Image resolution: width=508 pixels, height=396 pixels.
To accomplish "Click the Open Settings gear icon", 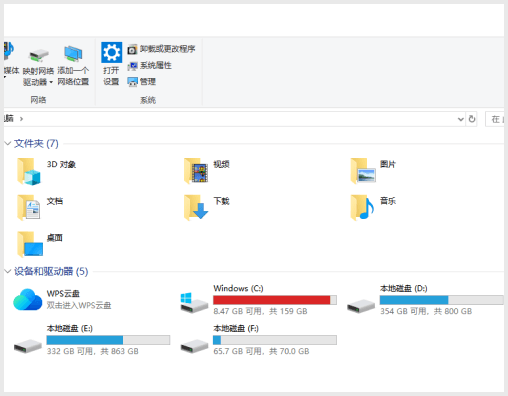I will tap(111, 52).
